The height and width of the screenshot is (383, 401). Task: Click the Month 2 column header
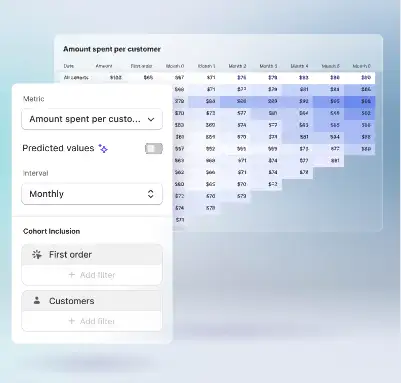[x=237, y=66]
